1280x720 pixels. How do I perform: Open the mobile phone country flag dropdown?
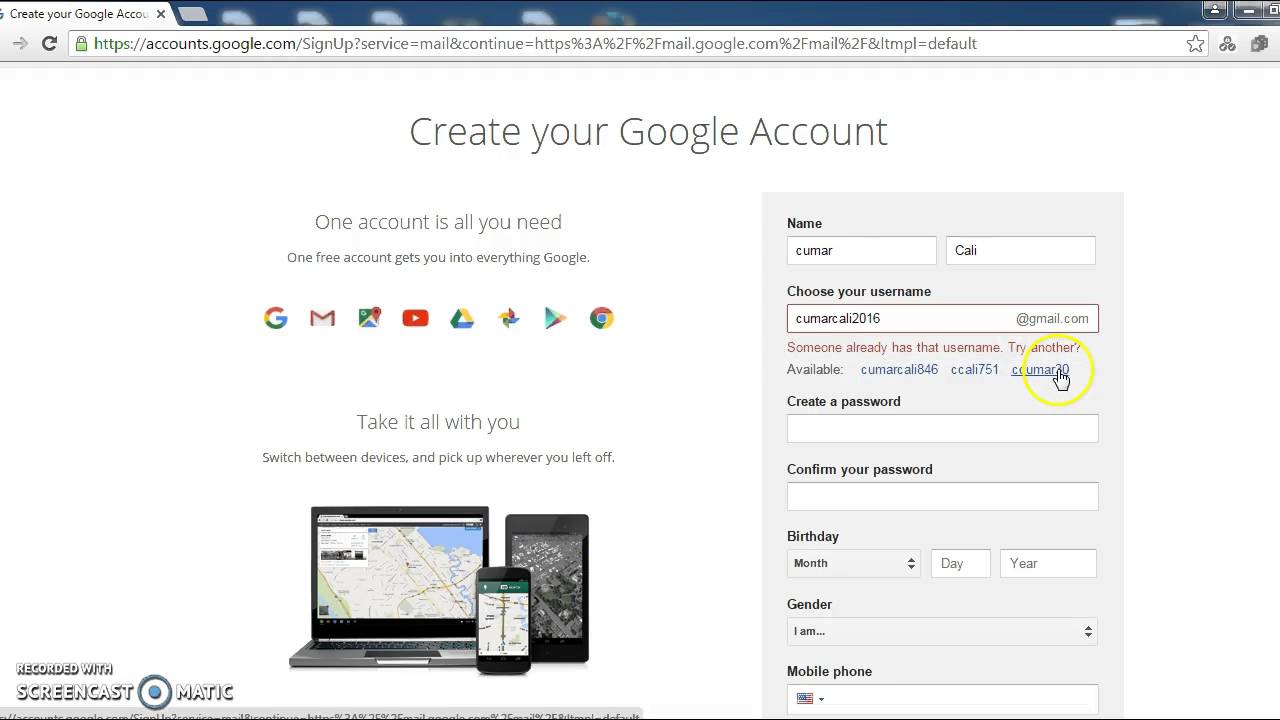[x=810, y=698]
